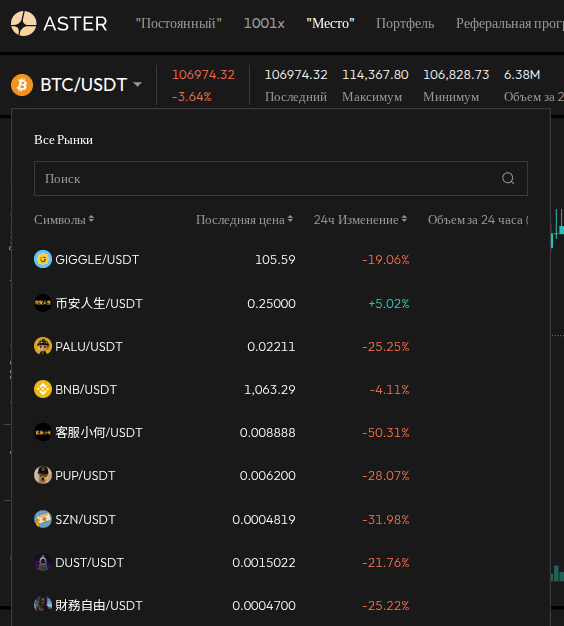The height and width of the screenshot is (626, 564).
Task: Select the 財務自由/USDT market
Action: pos(281,605)
